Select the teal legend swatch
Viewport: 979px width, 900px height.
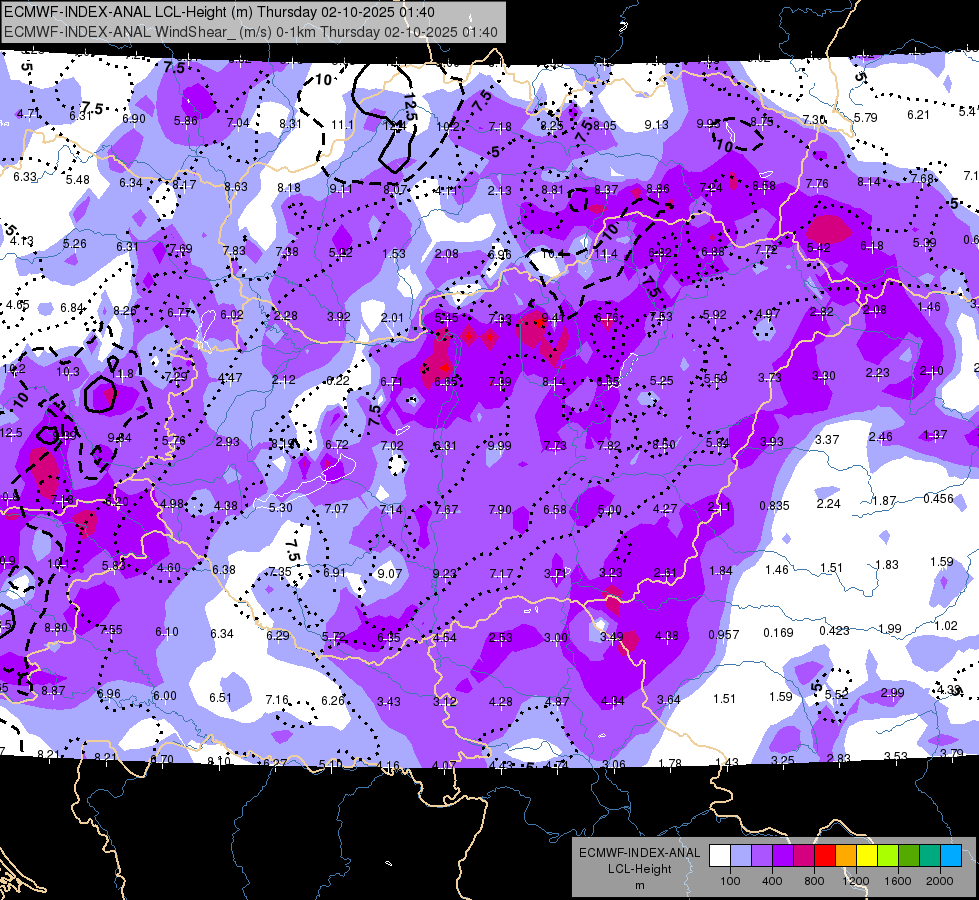pos(930,855)
